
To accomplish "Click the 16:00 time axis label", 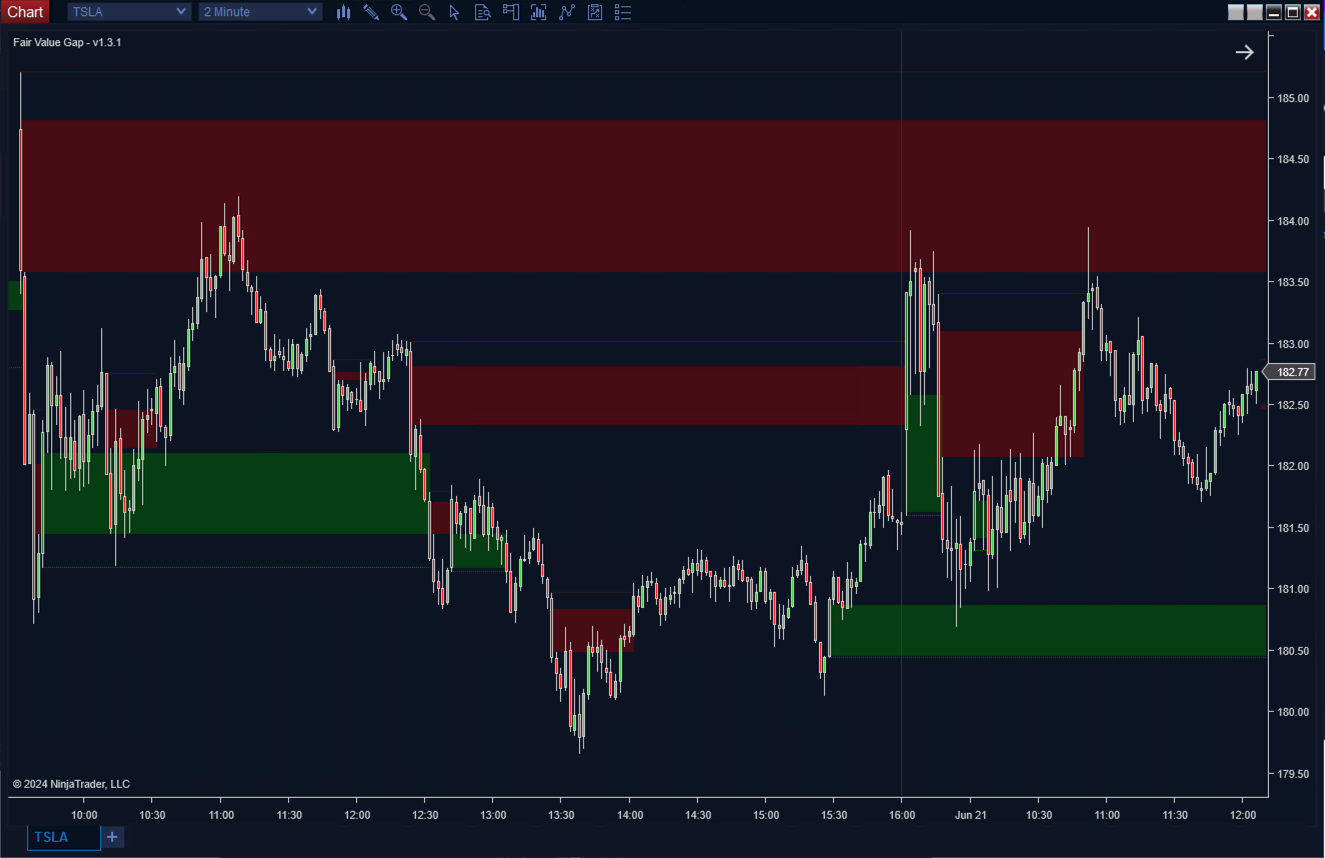I will click(x=902, y=815).
